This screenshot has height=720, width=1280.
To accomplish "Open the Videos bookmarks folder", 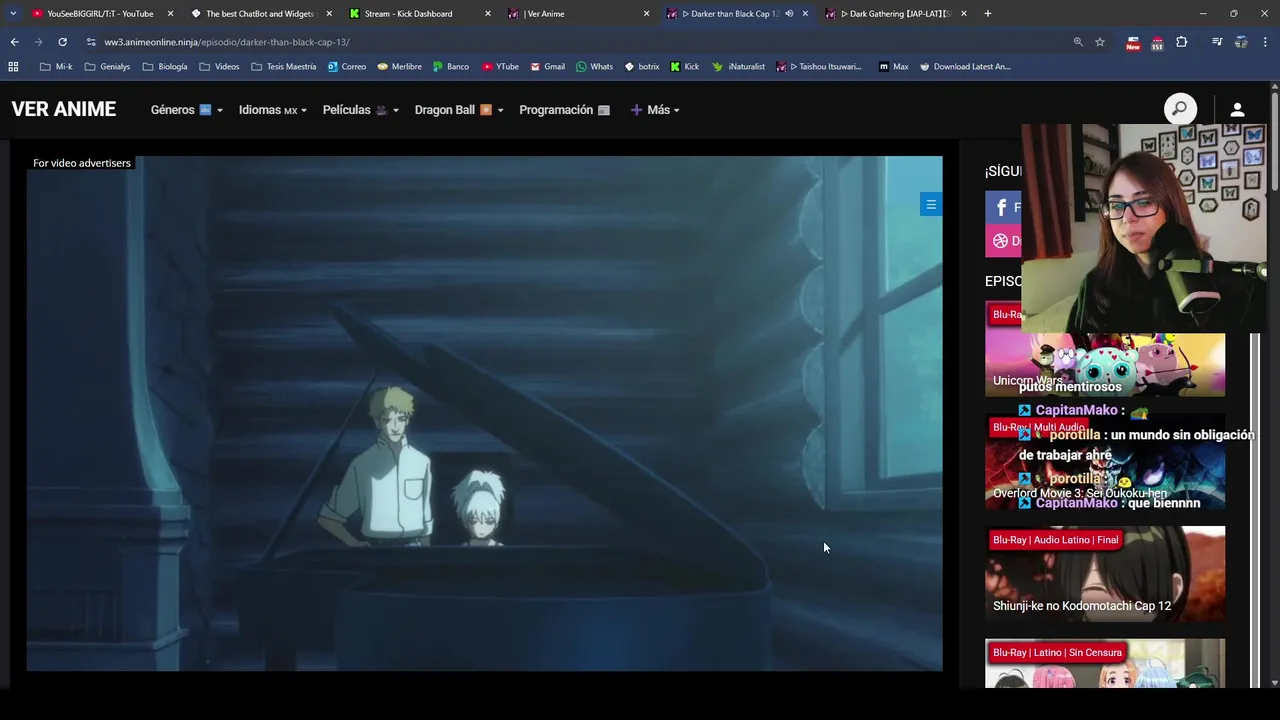I will point(219,67).
